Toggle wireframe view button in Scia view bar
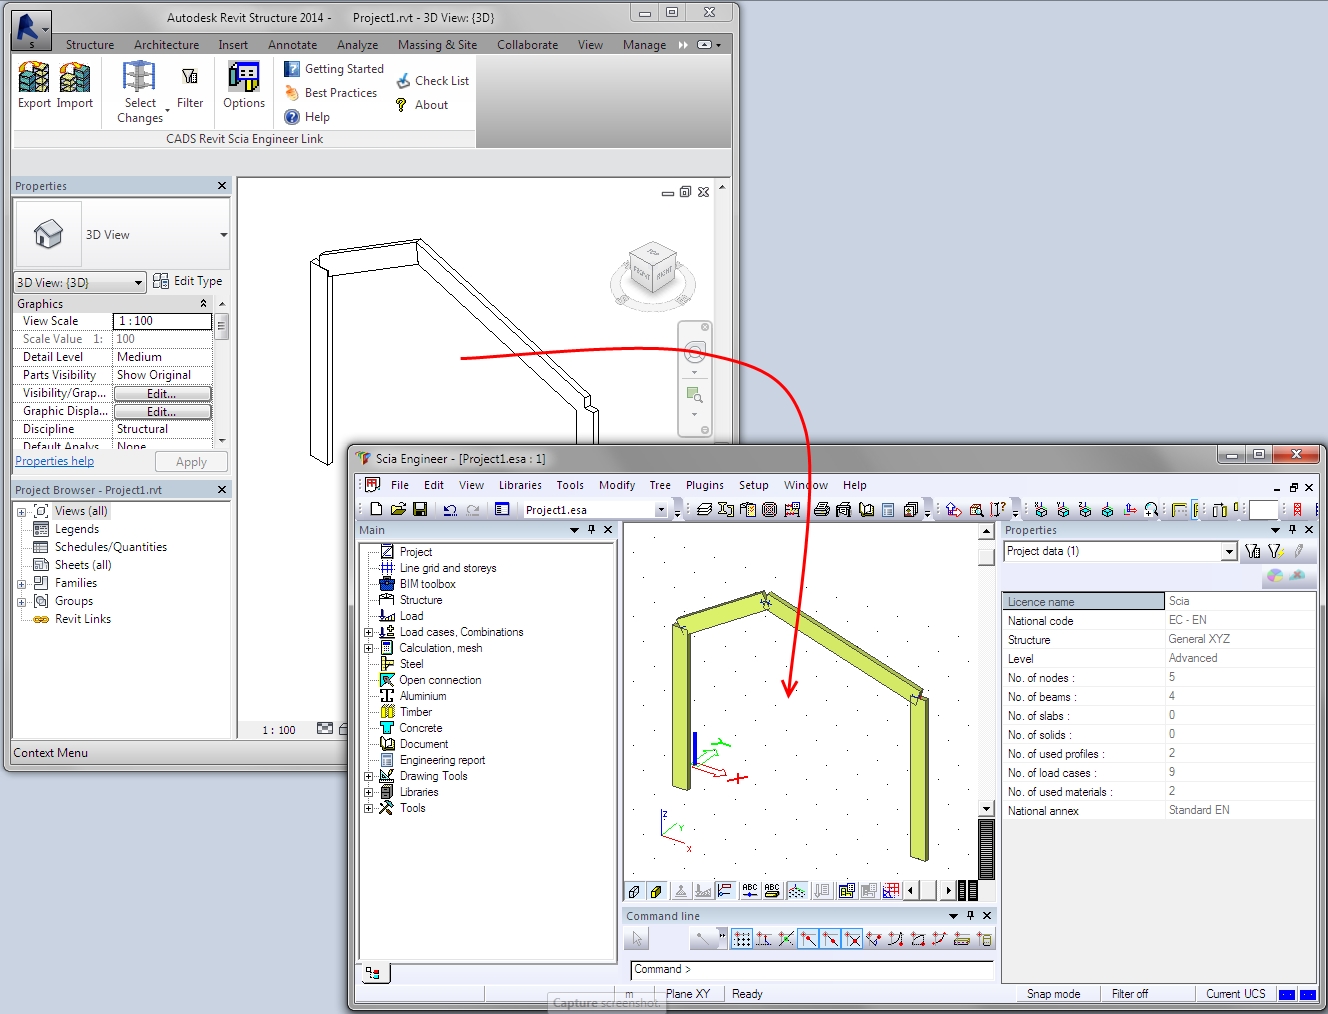The height and width of the screenshot is (1014, 1328). (634, 891)
